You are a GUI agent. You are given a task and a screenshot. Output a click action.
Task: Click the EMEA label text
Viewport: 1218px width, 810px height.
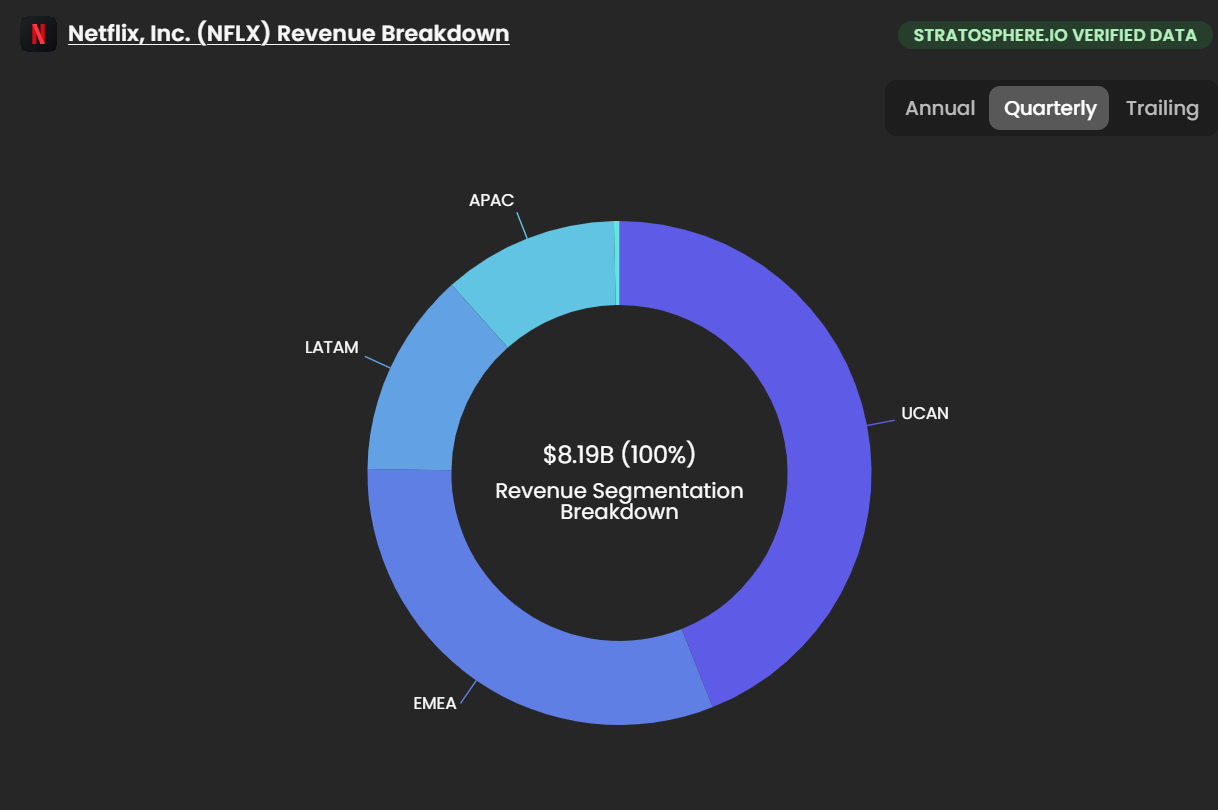435,703
